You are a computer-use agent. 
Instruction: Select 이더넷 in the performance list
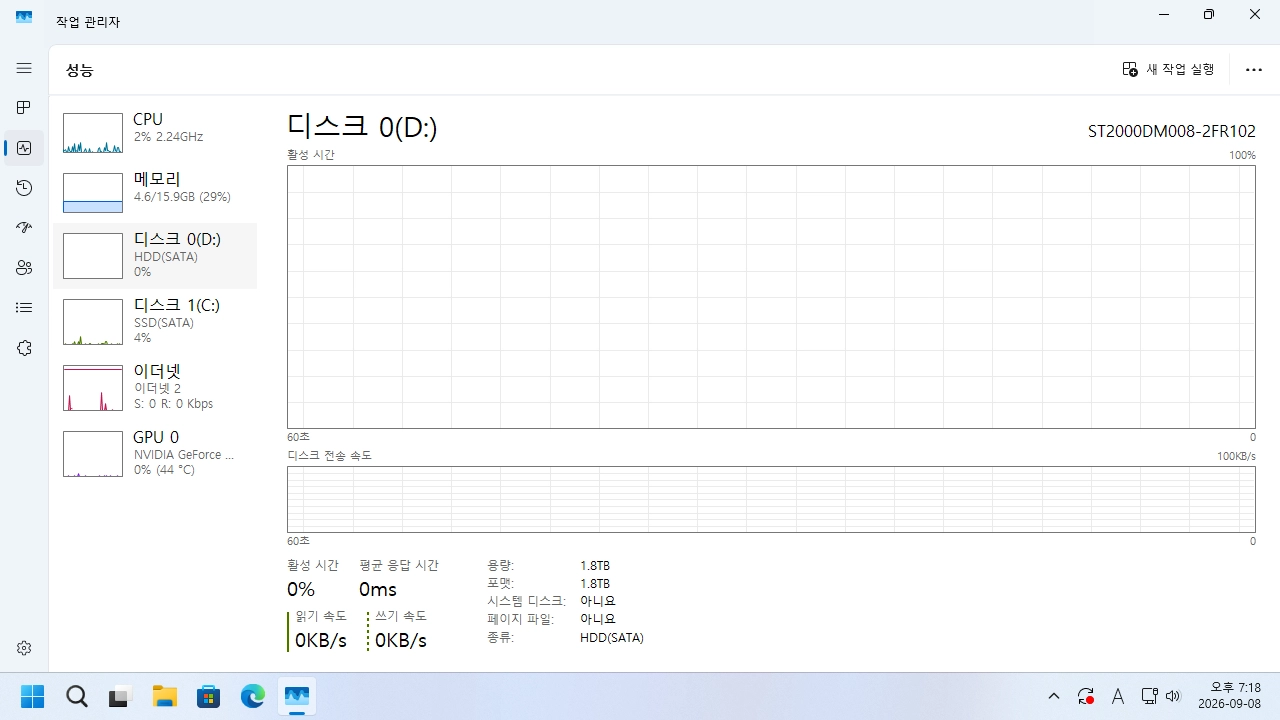[x=155, y=387]
